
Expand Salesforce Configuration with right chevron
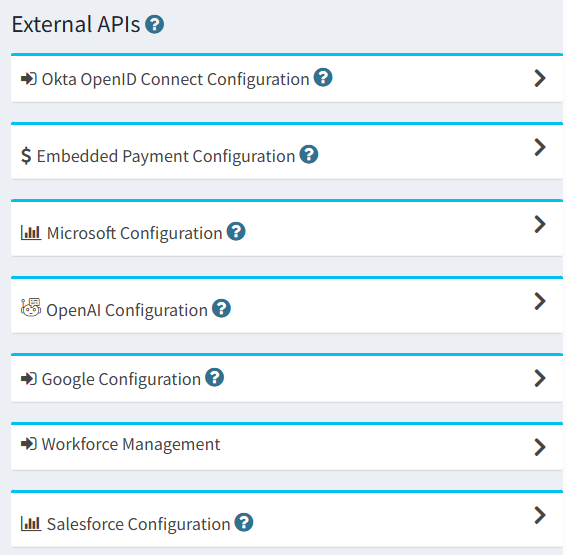(540, 515)
